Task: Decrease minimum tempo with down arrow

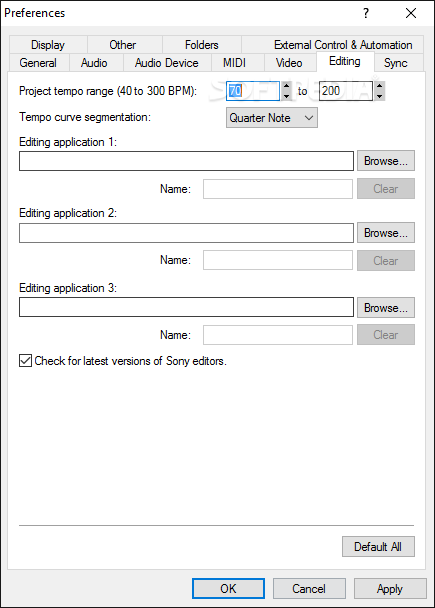Action: pyautogui.click(x=287, y=96)
